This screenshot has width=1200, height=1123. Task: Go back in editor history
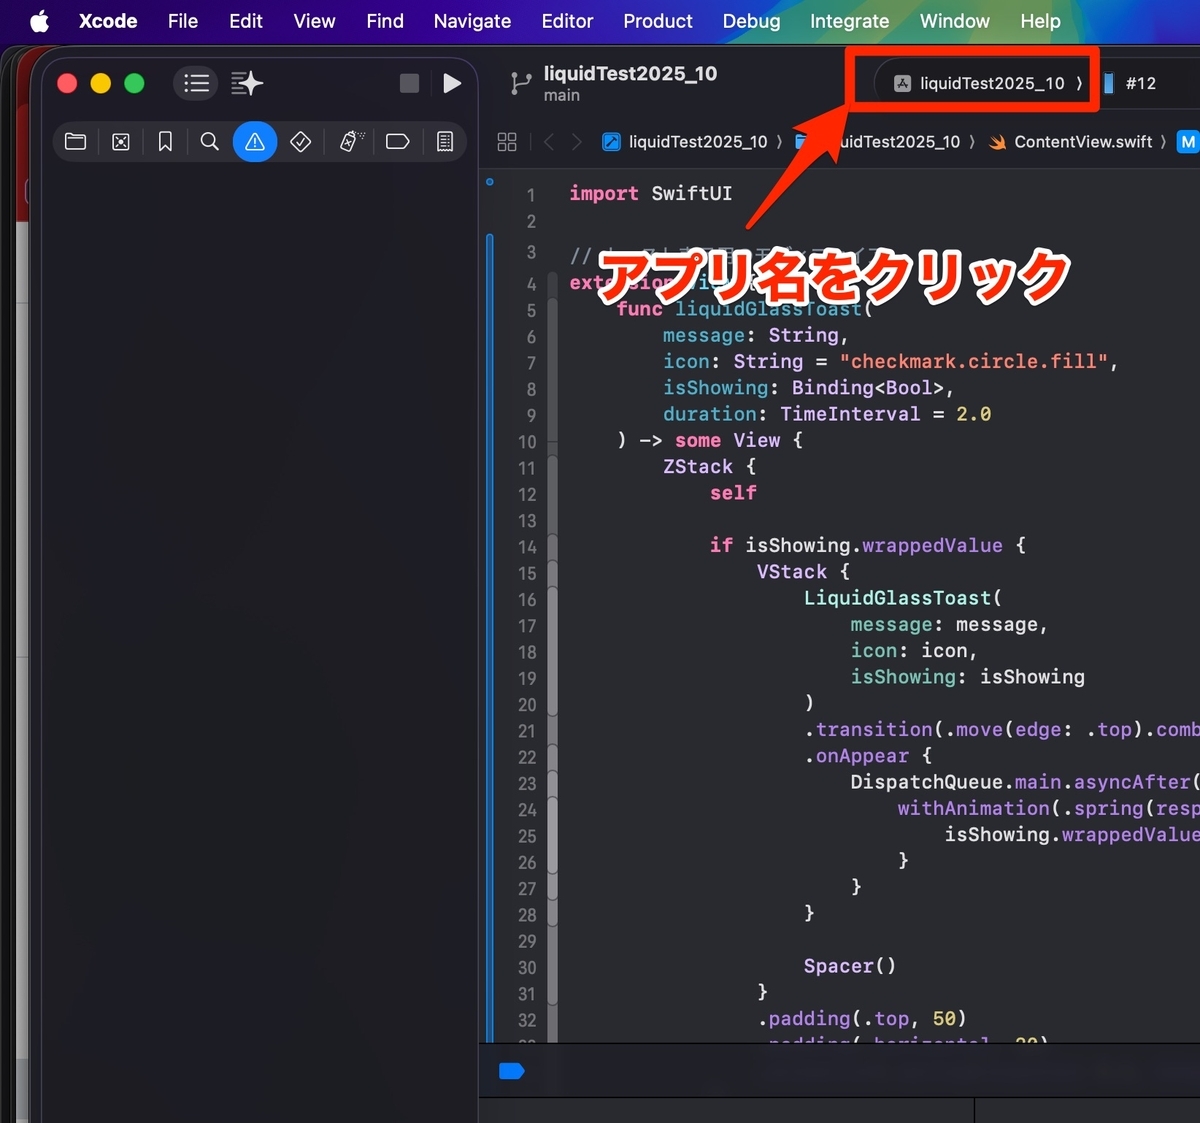click(x=549, y=142)
